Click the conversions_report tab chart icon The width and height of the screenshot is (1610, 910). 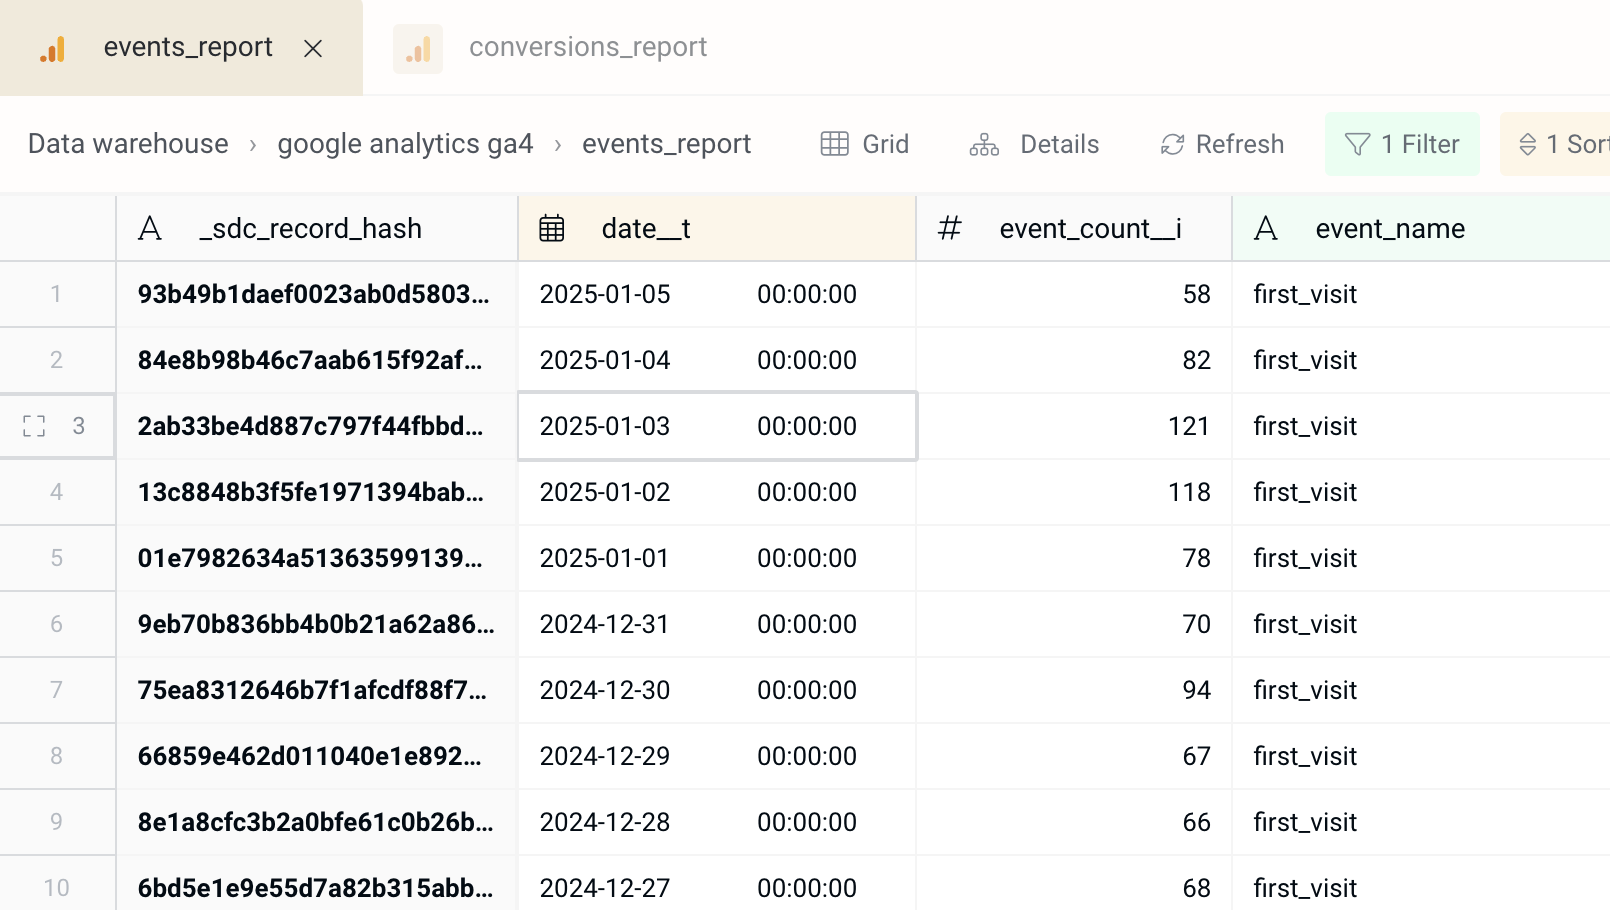(418, 49)
